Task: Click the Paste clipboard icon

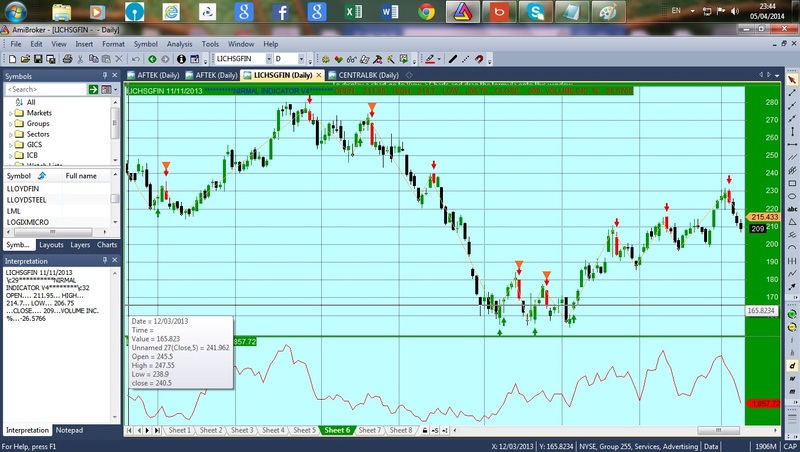Action: pos(106,59)
